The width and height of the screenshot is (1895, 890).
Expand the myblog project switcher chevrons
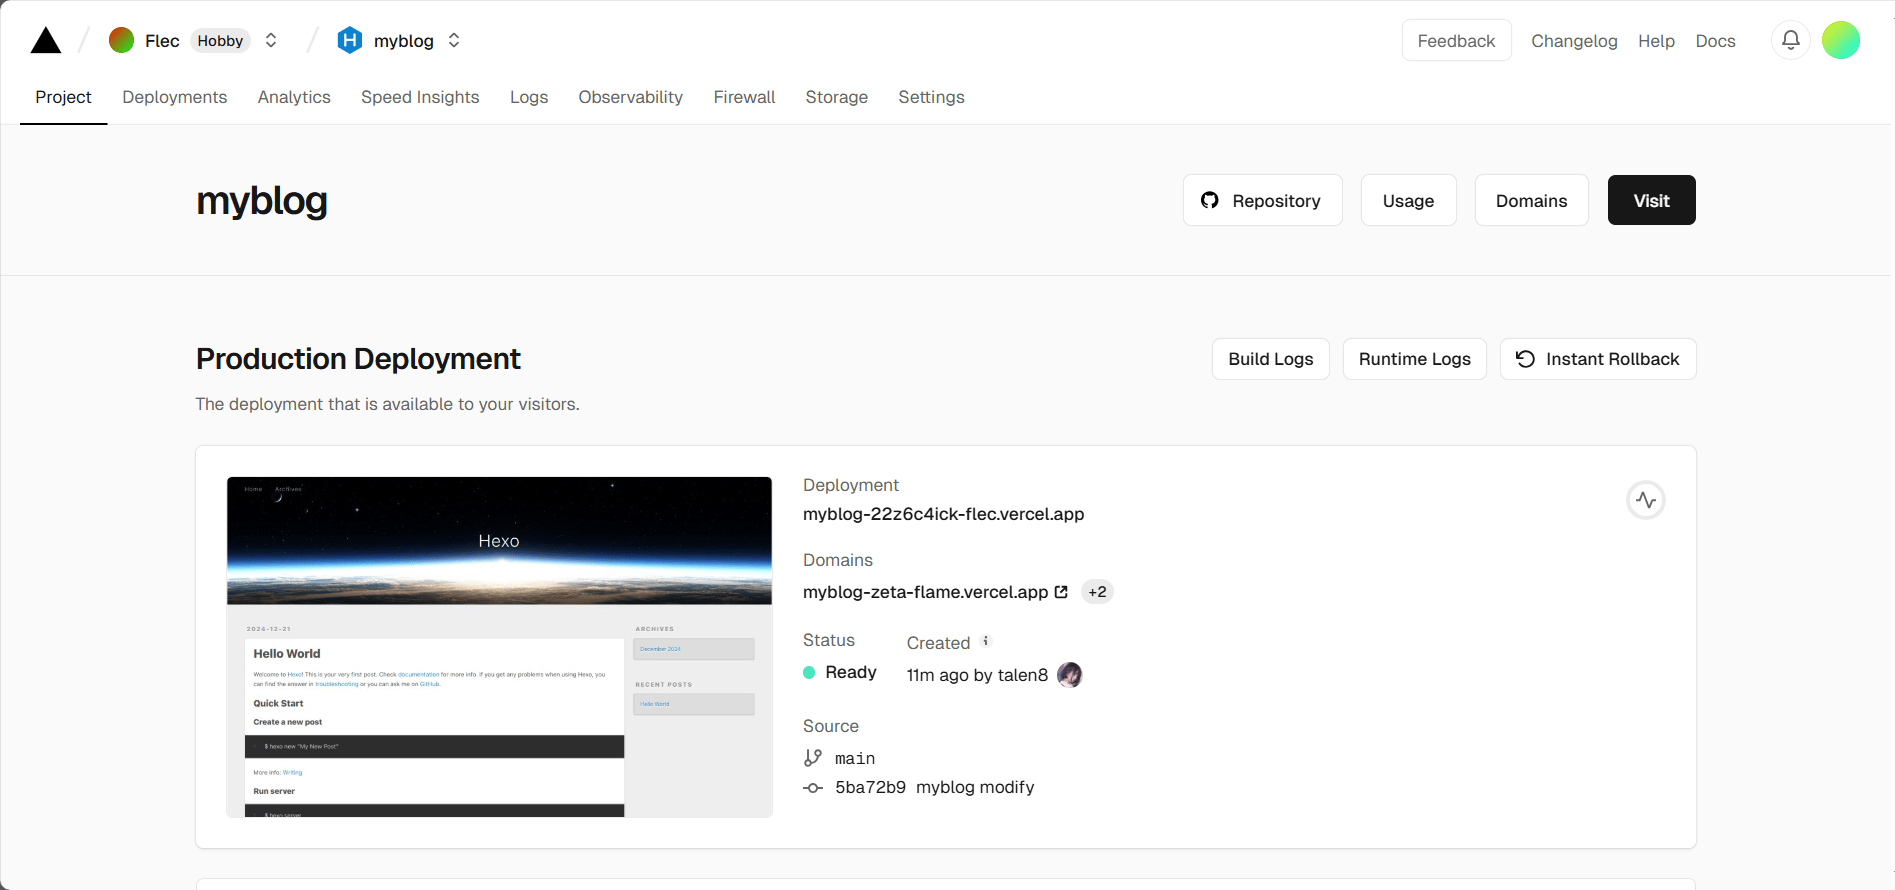454,40
